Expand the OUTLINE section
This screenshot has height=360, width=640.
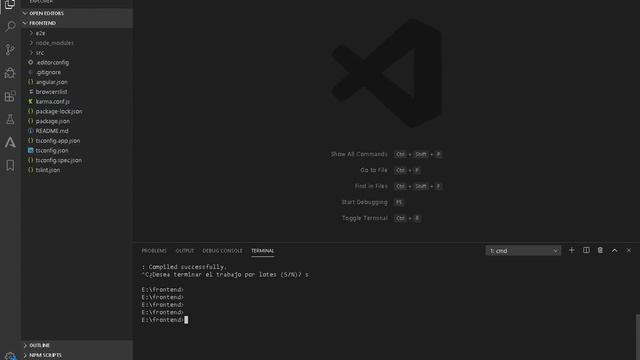[x=77, y=345]
